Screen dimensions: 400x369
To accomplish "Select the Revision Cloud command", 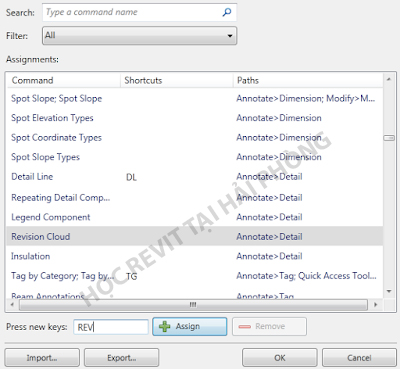I will (41, 237).
